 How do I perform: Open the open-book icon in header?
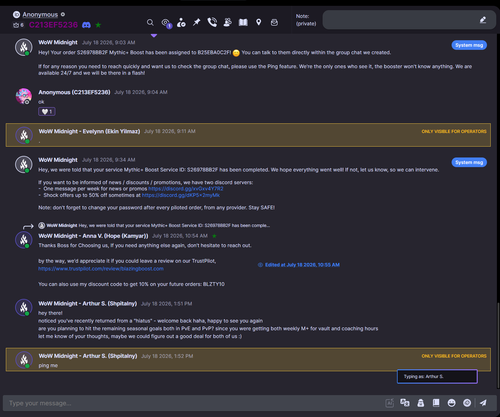click(243, 22)
